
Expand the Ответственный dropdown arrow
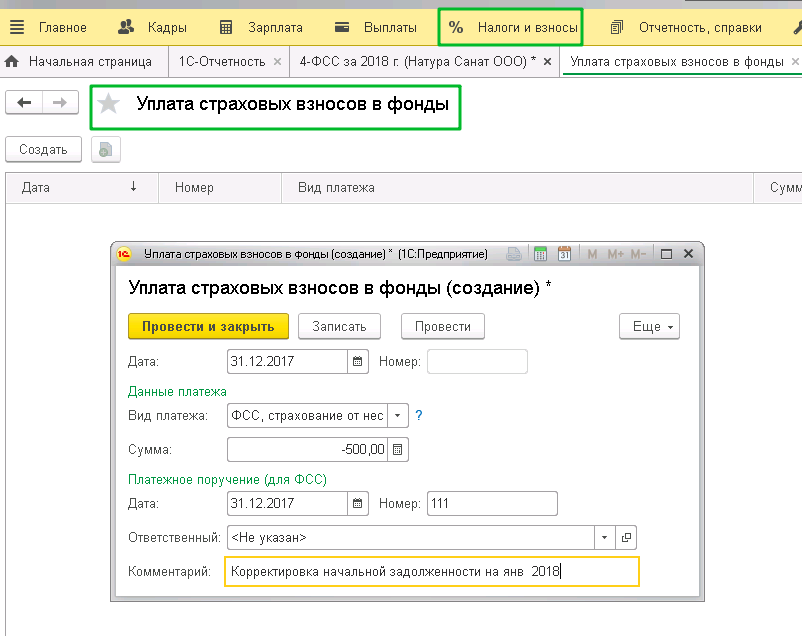point(605,538)
